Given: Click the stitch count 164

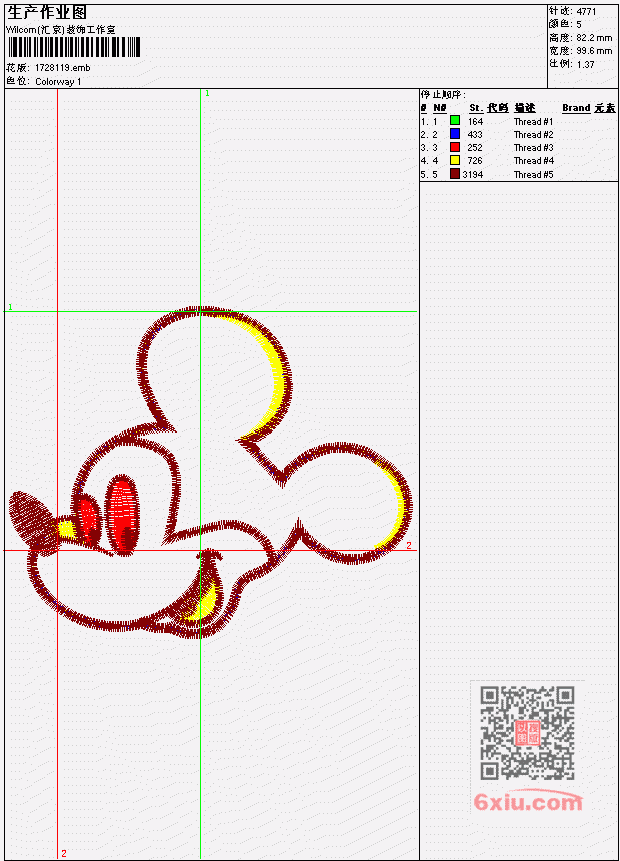Looking at the screenshot, I should (475, 121).
